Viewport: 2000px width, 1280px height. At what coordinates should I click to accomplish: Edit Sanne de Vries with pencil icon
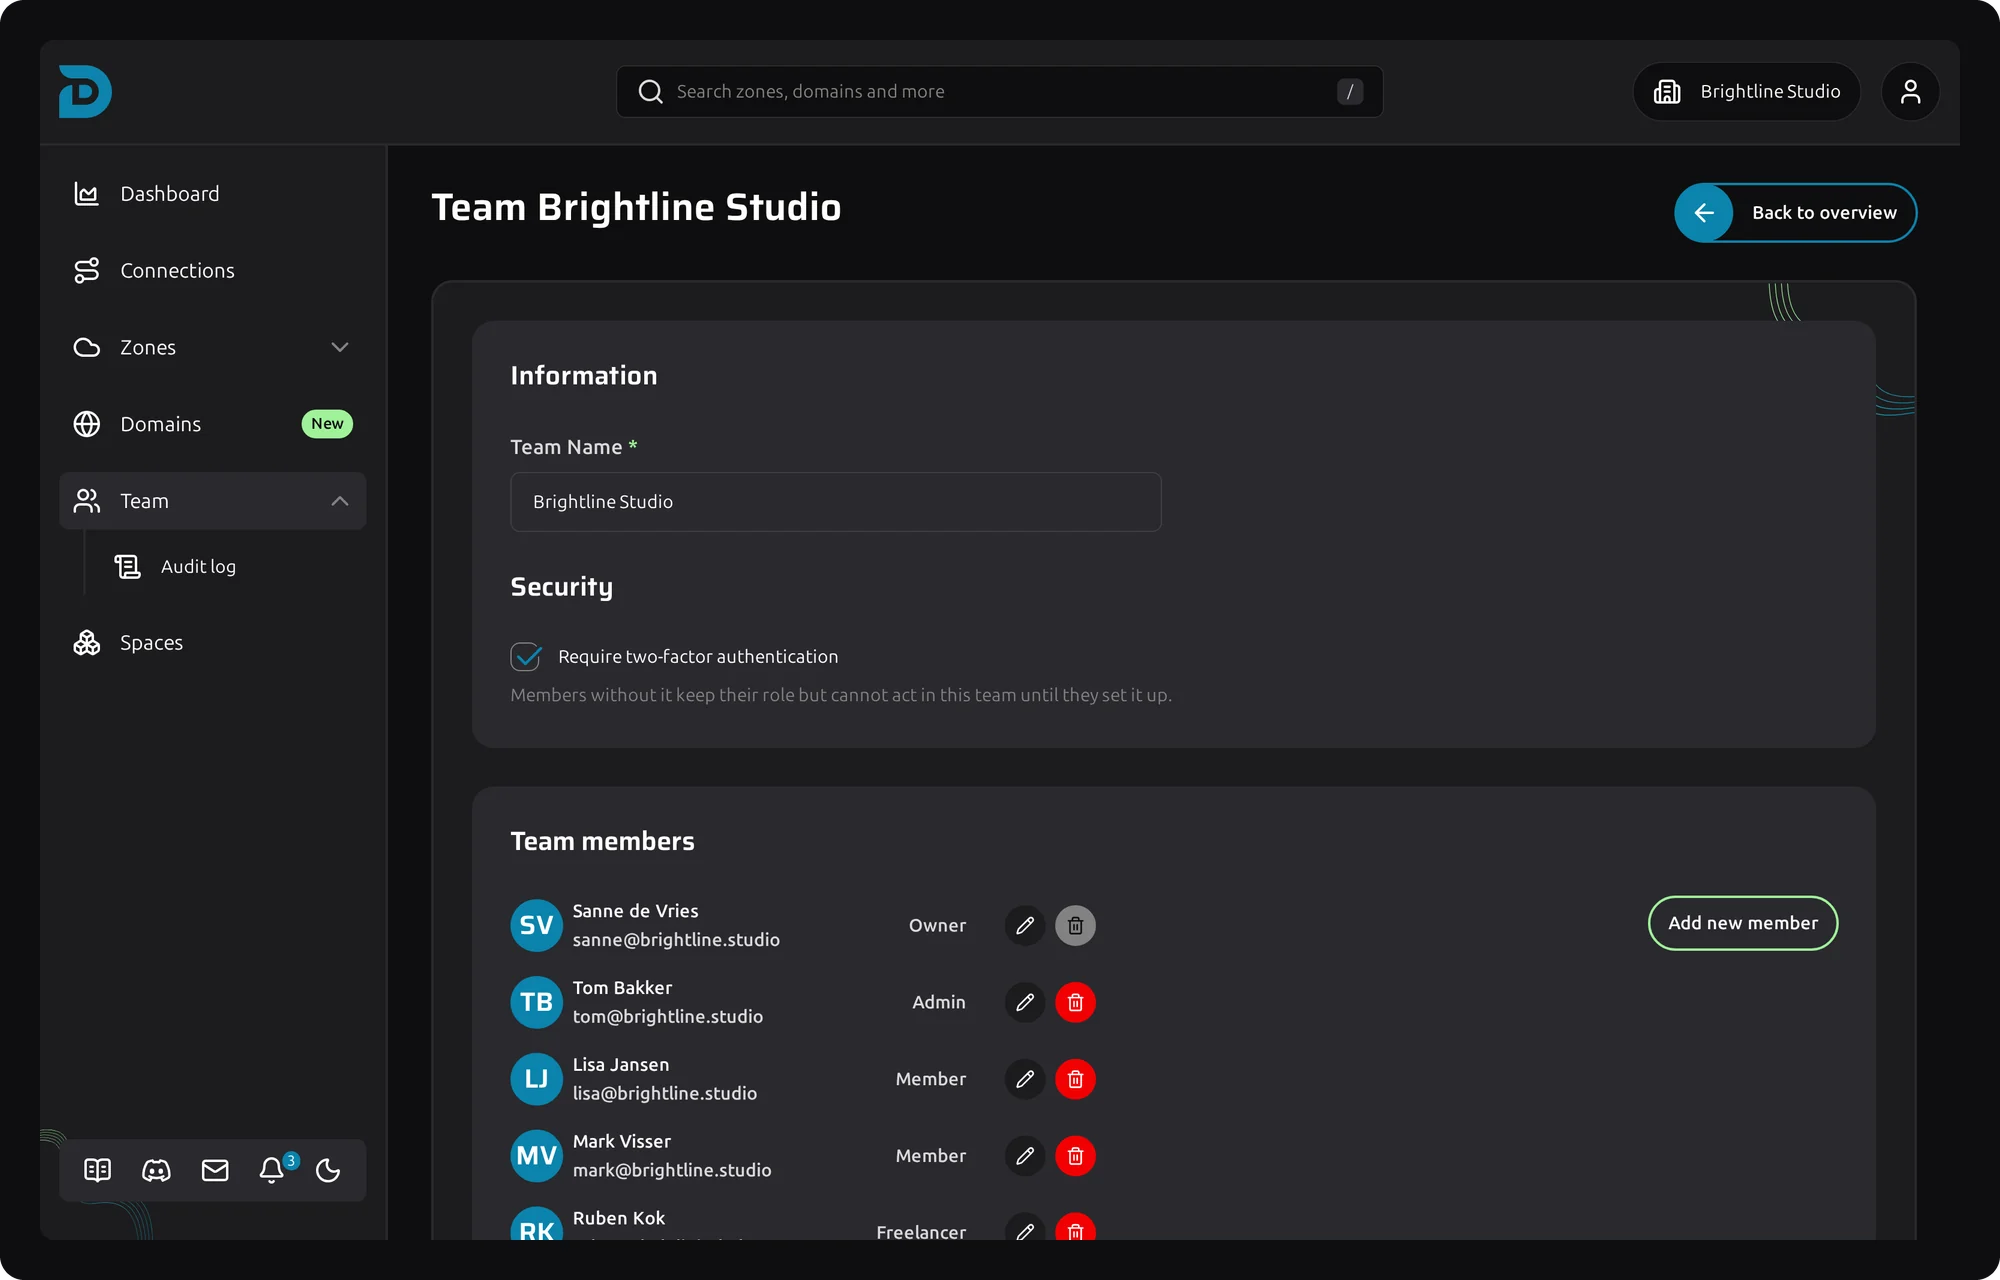(1025, 926)
